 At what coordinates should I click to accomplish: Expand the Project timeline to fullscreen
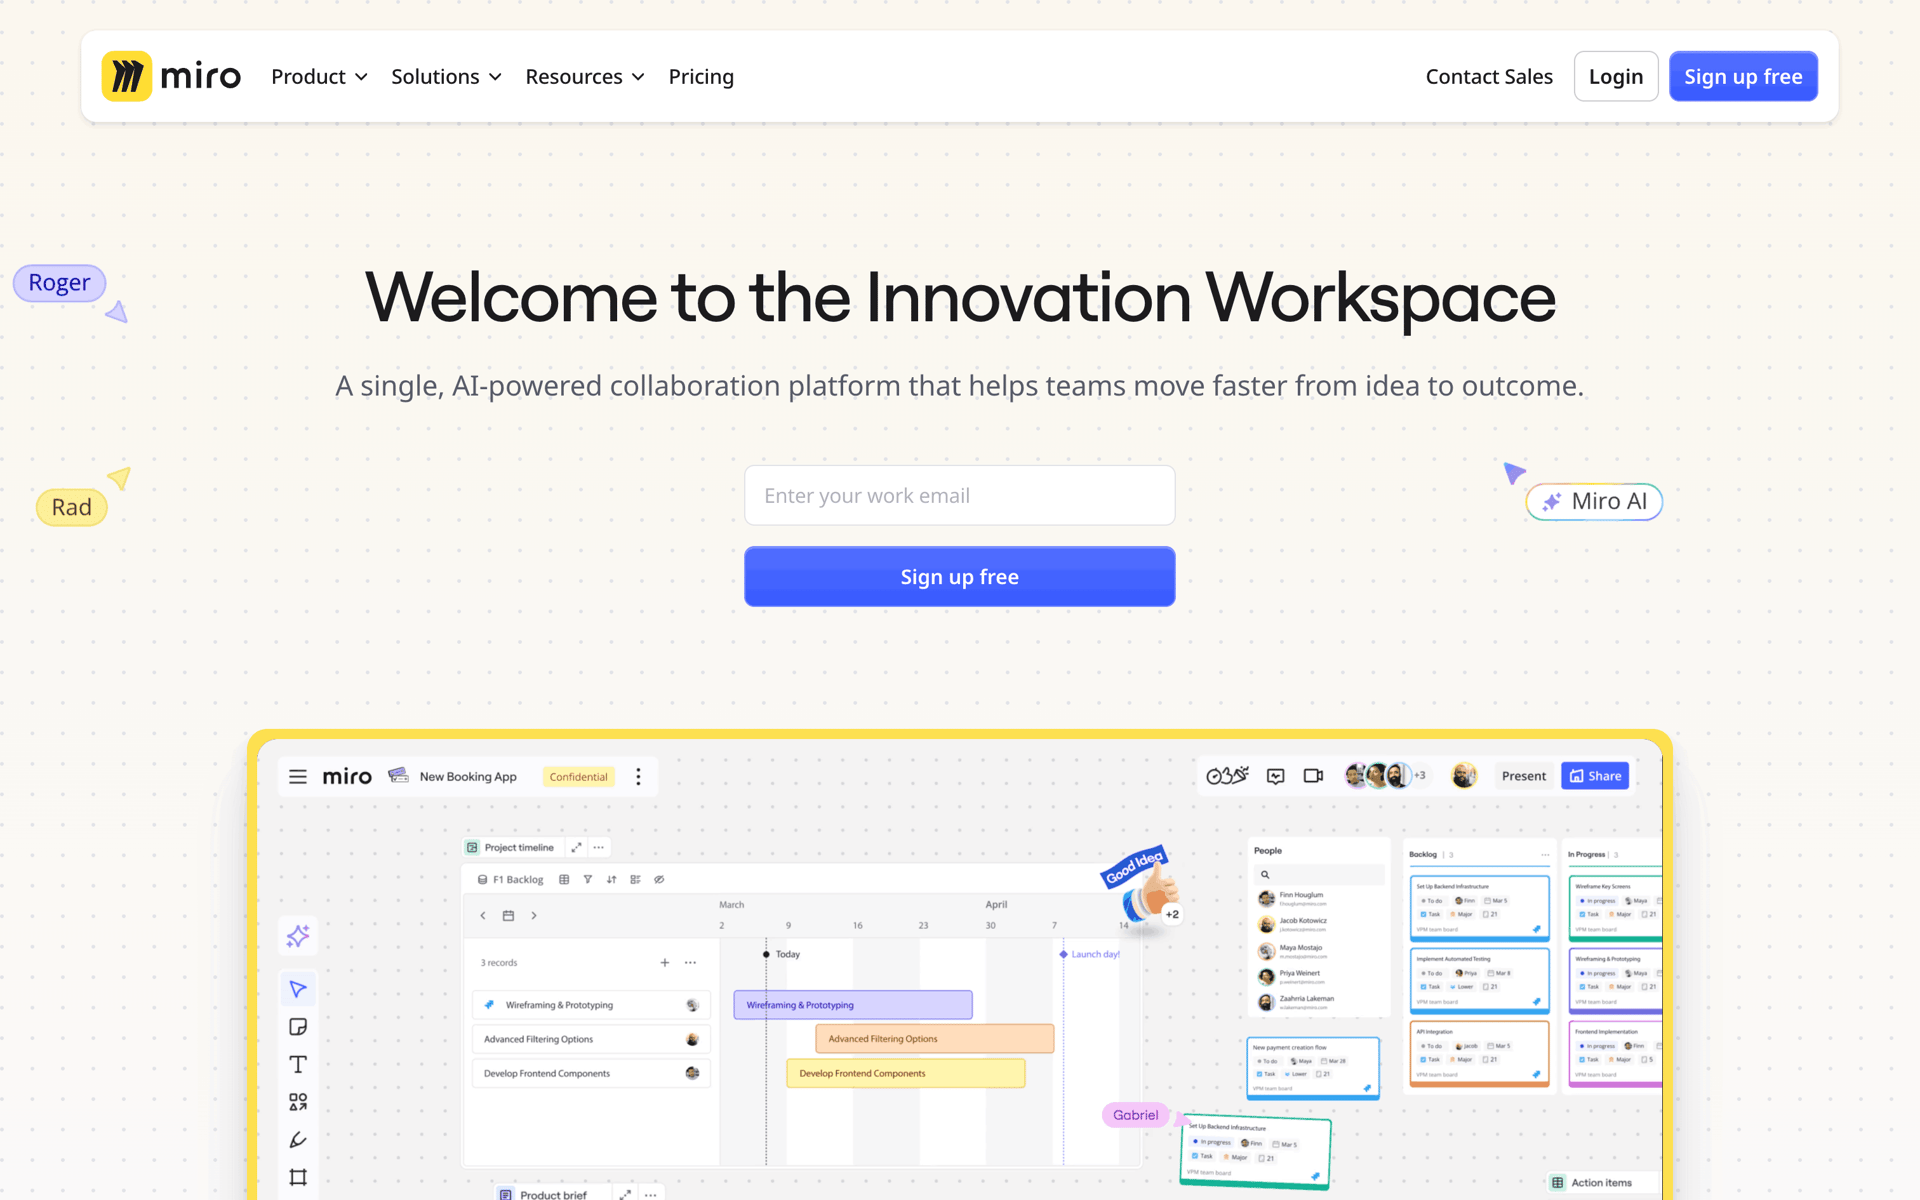click(x=576, y=847)
